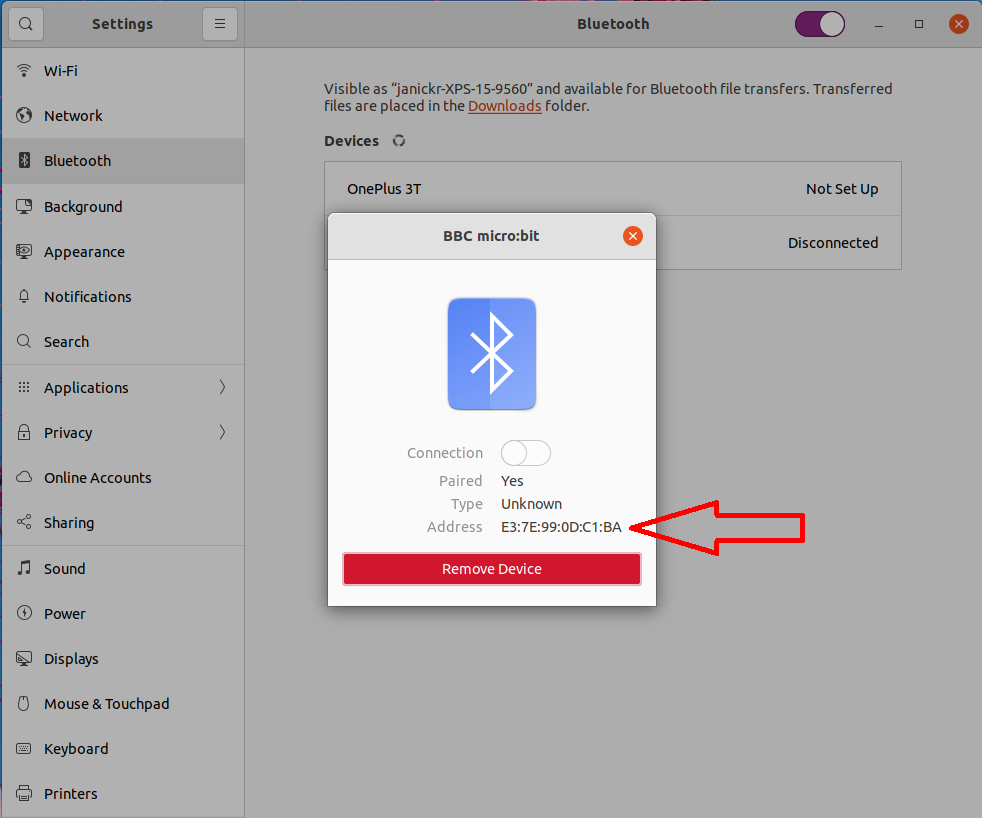
Task: Click the Wi-Fi icon in sidebar
Action: [24, 70]
